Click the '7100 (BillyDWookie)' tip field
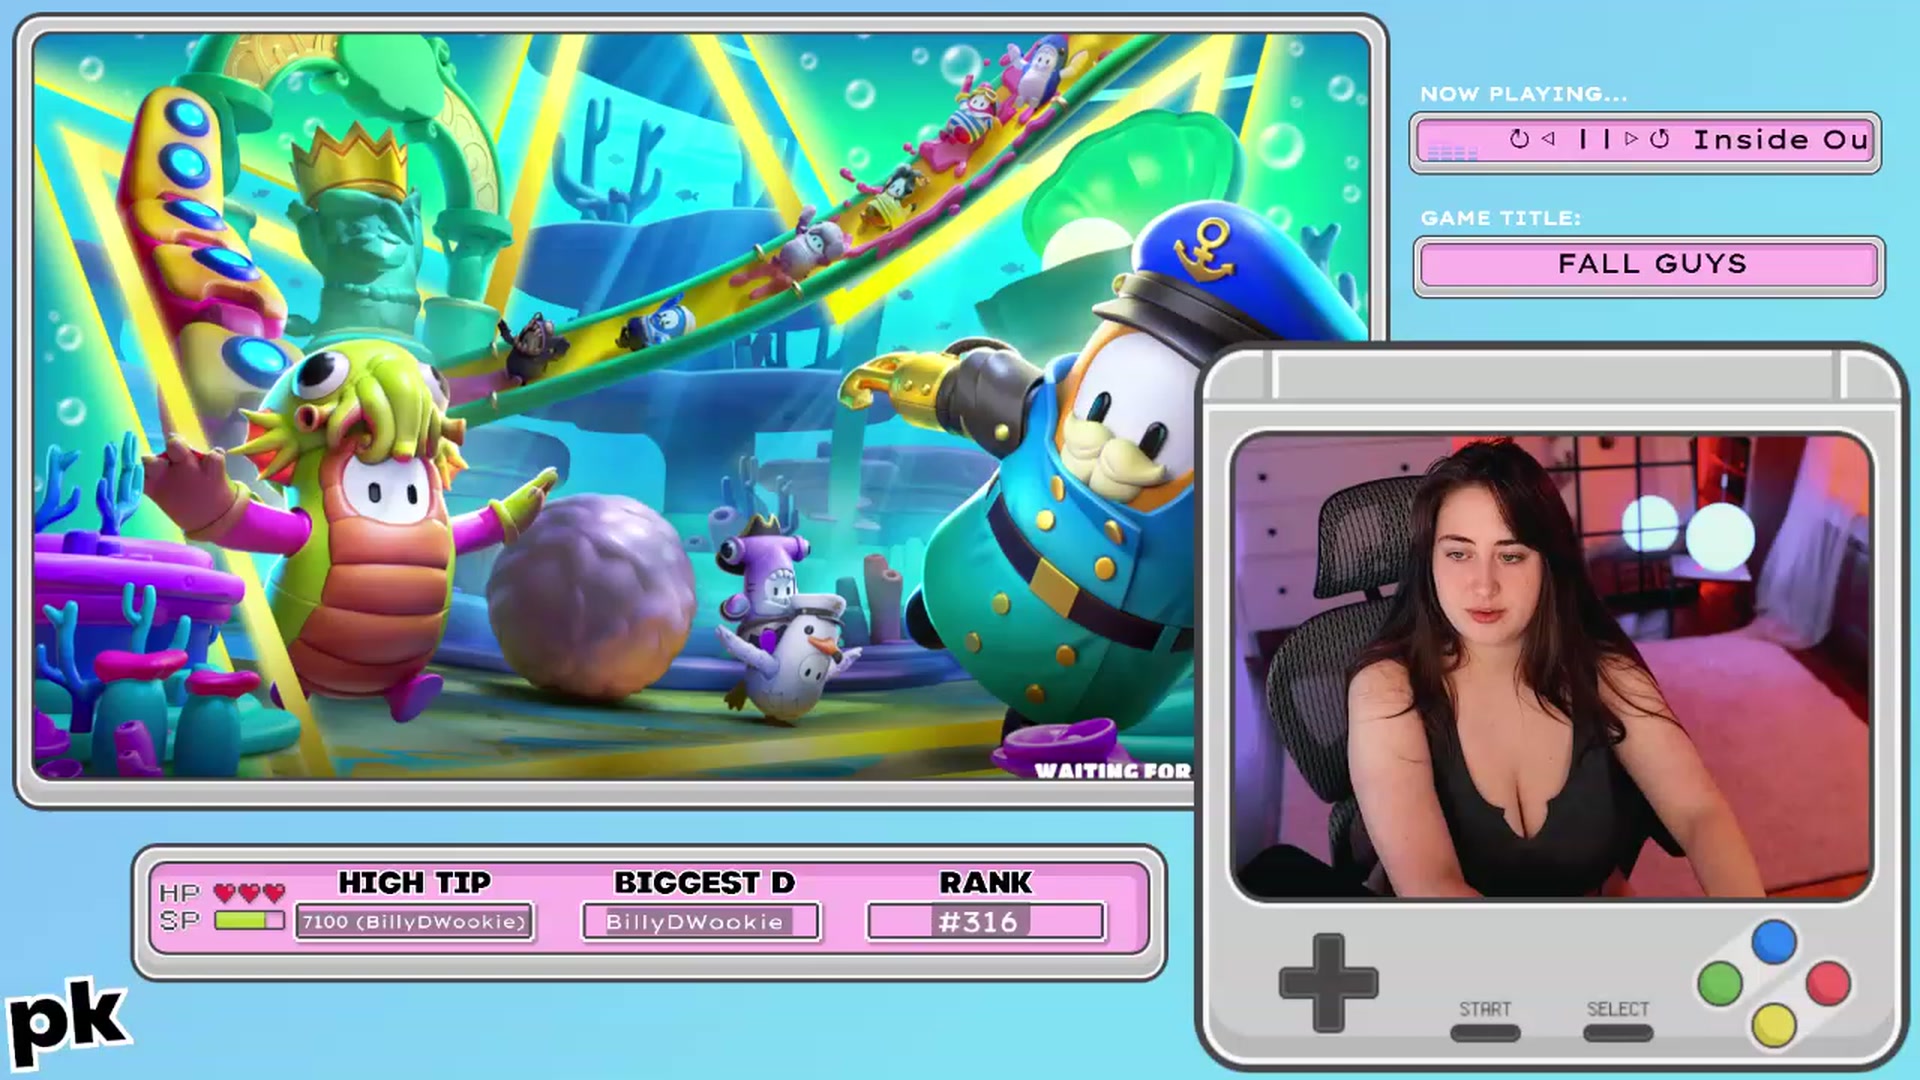This screenshot has width=1920, height=1080. (x=414, y=922)
